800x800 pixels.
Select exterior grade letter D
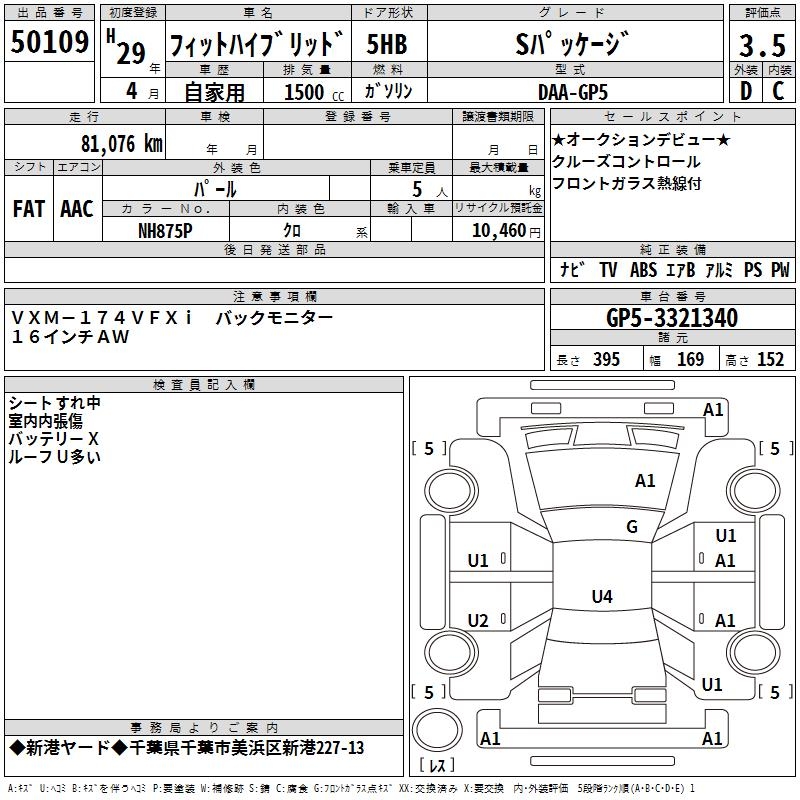coord(746,91)
